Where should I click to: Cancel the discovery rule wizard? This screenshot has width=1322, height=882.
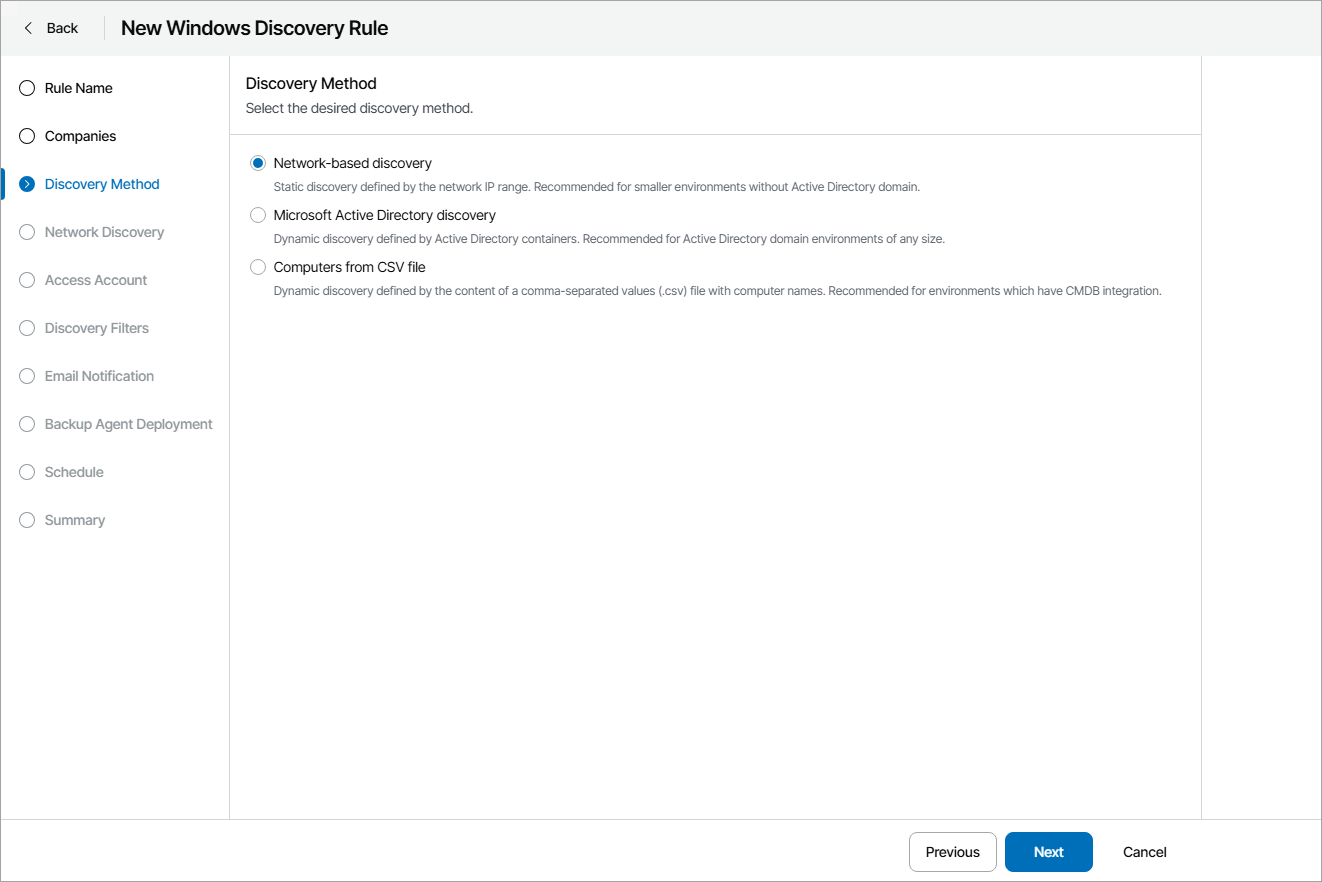1143,851
